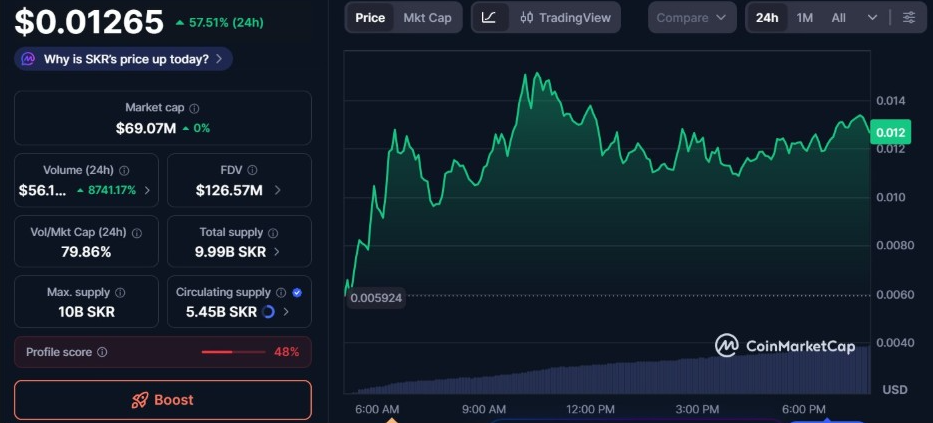Expand FDV details chevron
933x423 pixels.
coord(277,190)
